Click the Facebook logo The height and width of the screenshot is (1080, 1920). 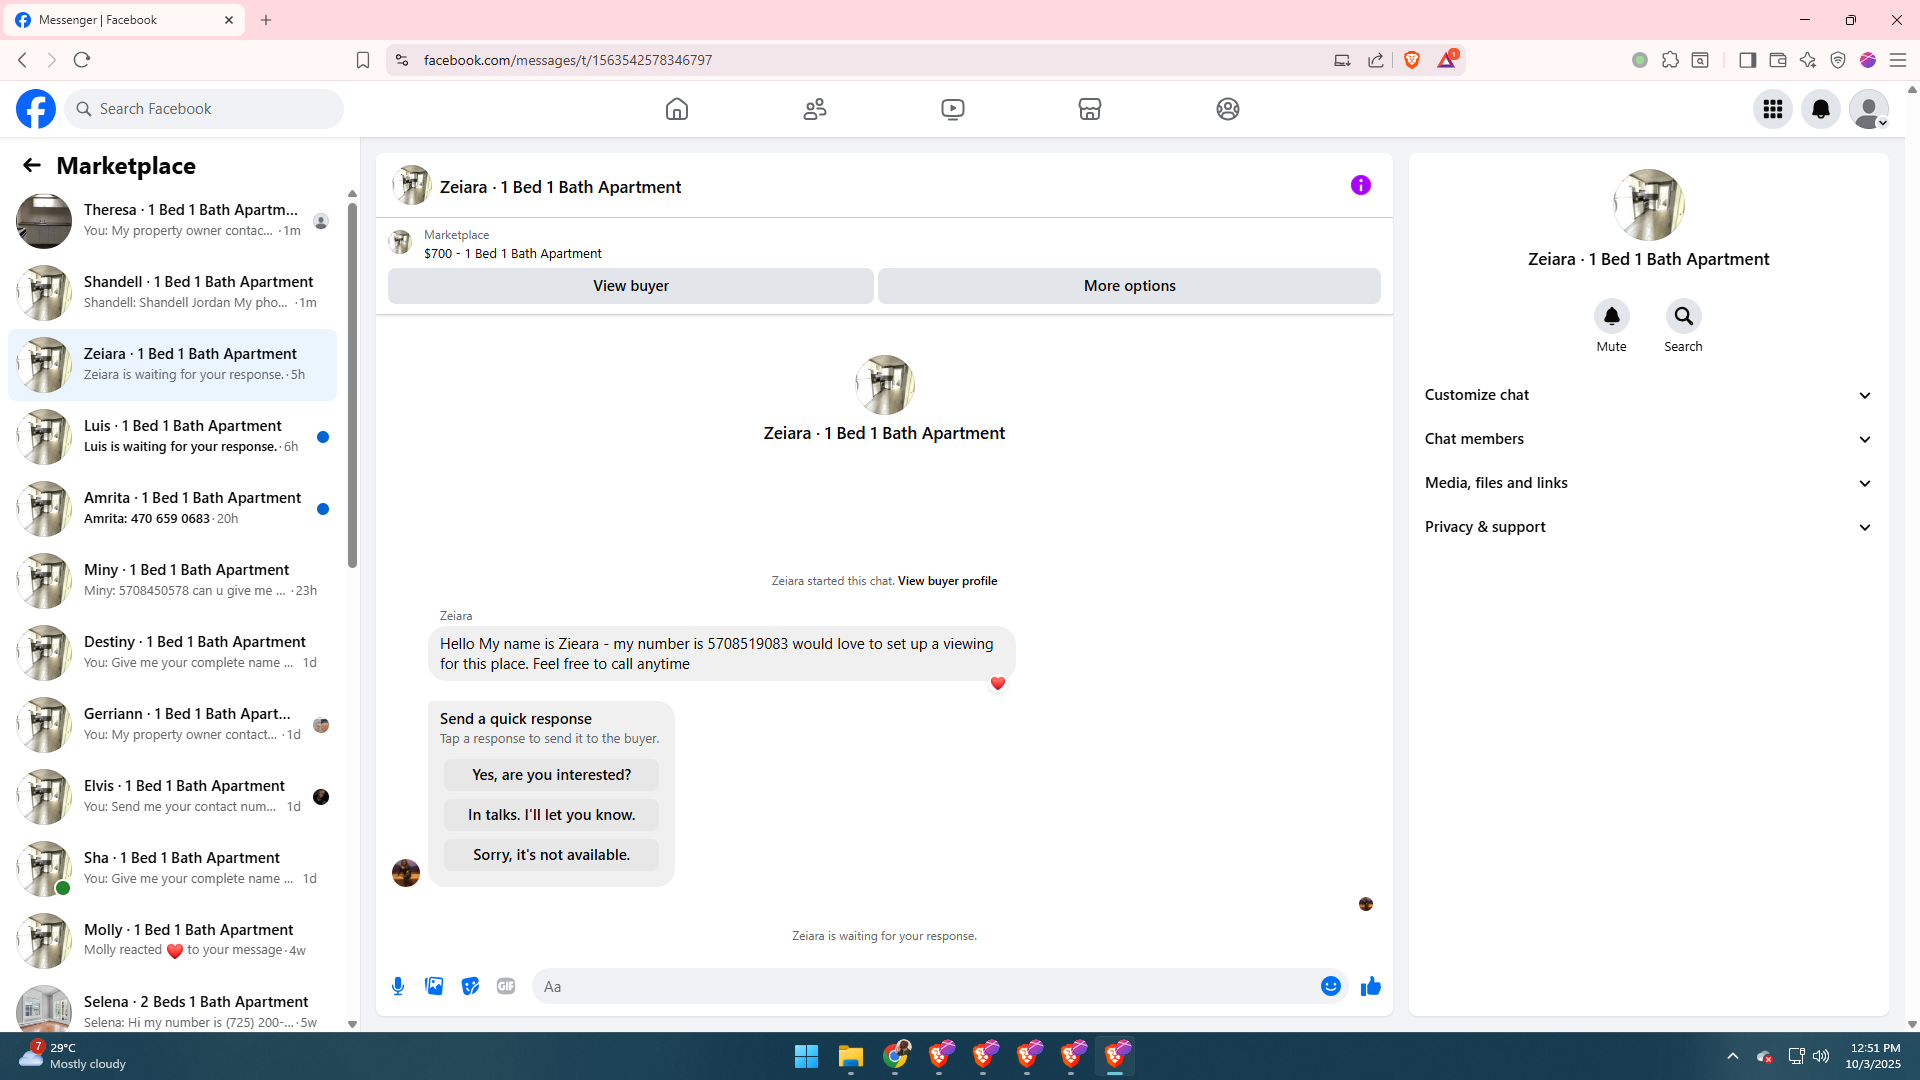[x=36, y=109]
